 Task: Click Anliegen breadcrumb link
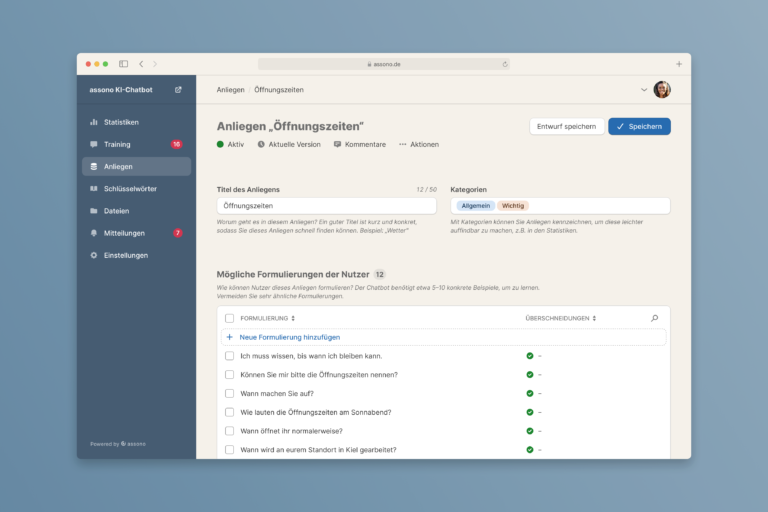click(230, 90)
